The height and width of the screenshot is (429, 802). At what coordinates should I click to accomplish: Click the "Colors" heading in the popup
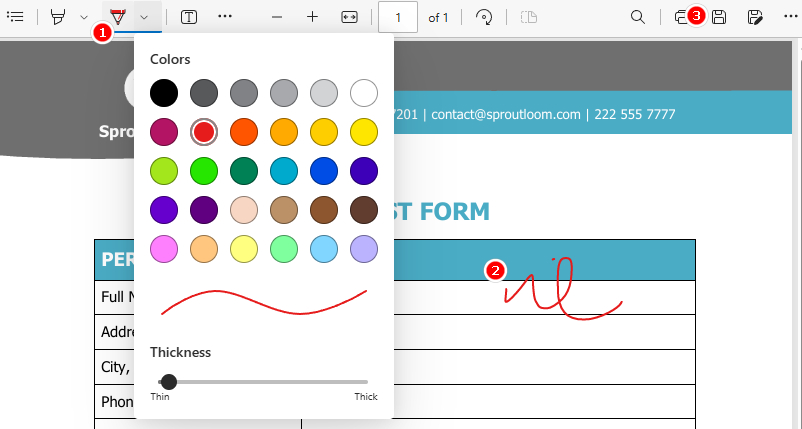pos(170,59)
